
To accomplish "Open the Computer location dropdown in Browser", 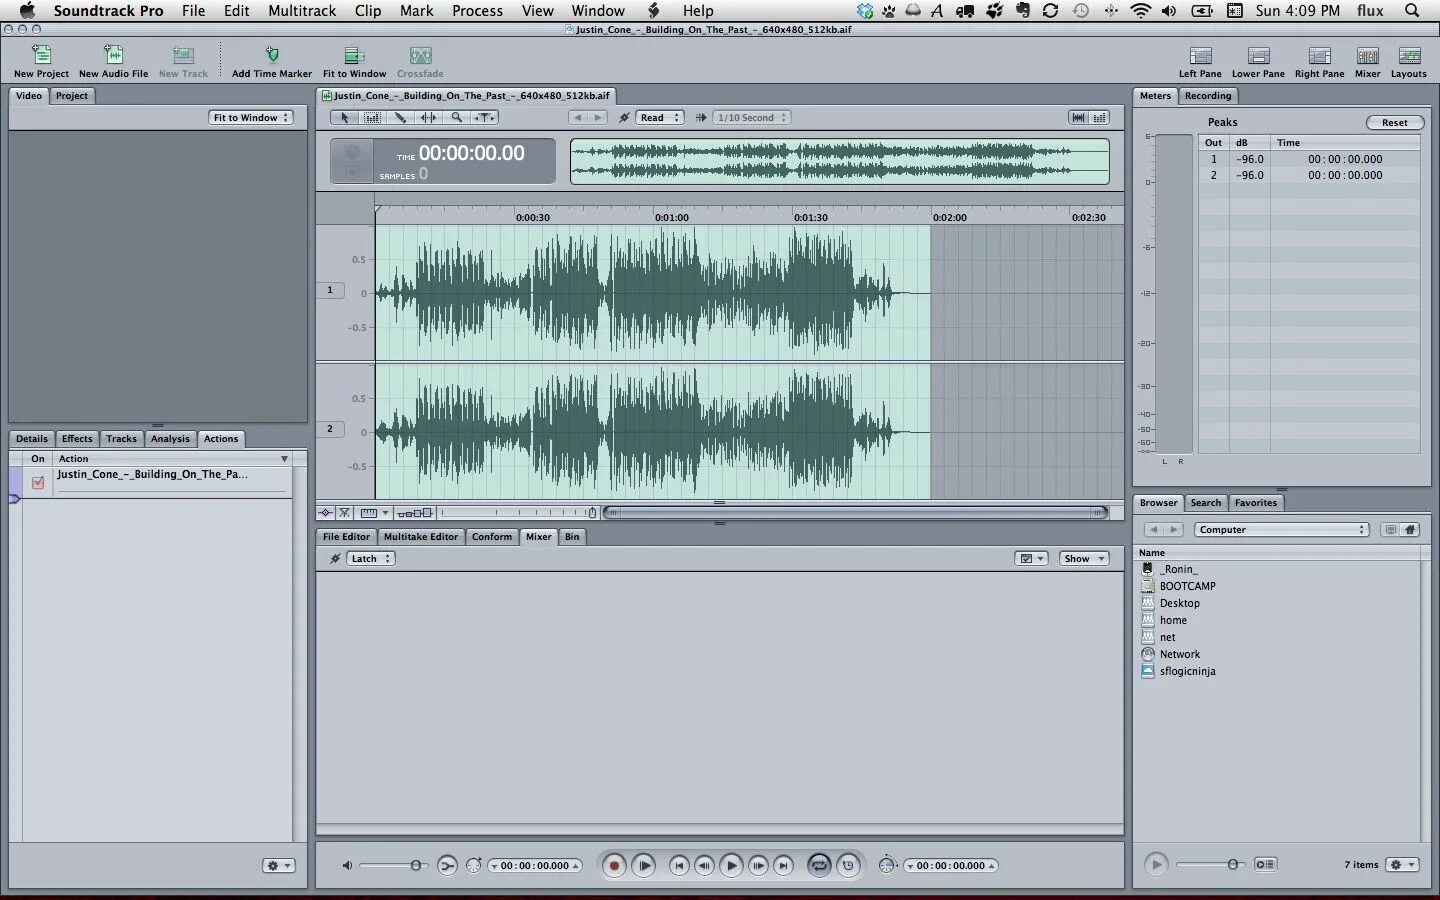I will 1281,530.
